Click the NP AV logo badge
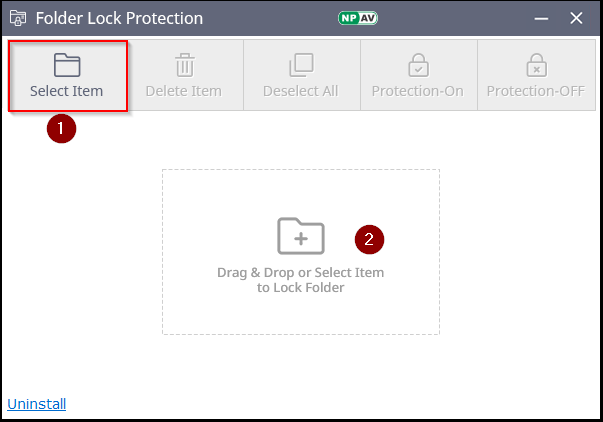 (x=358, y=18)
